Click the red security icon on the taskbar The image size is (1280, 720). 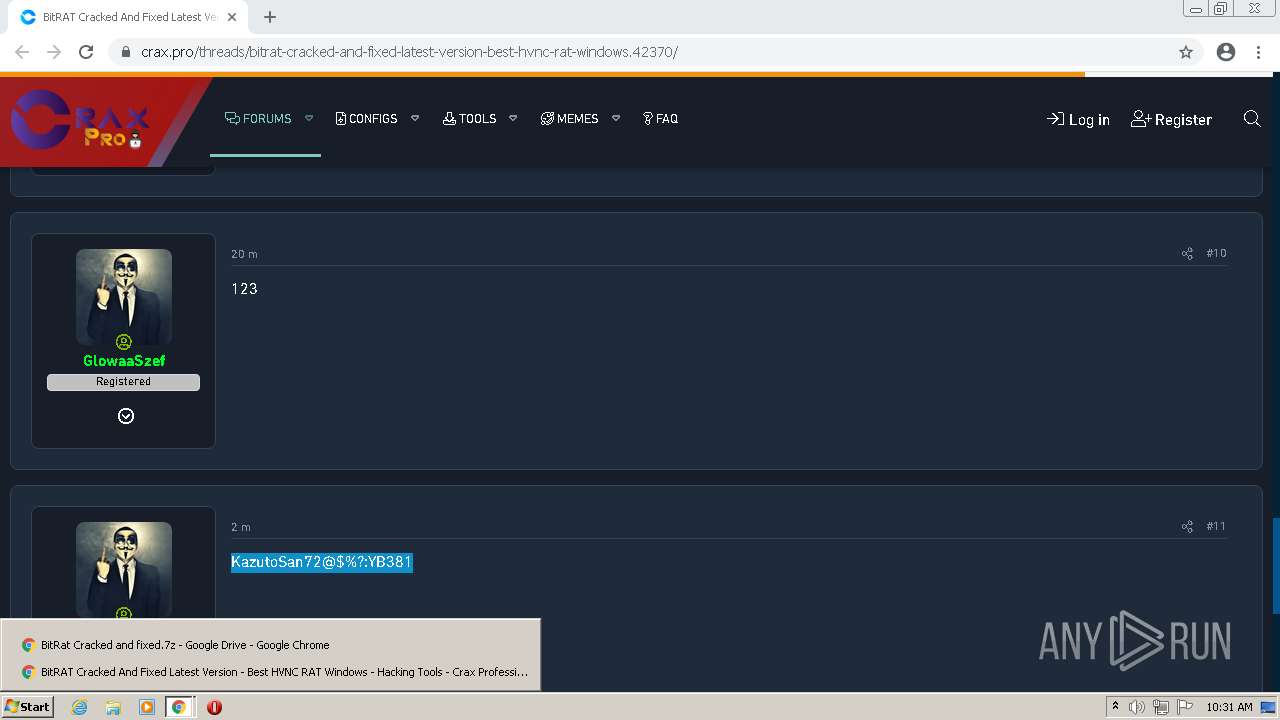tap(214, 707)
